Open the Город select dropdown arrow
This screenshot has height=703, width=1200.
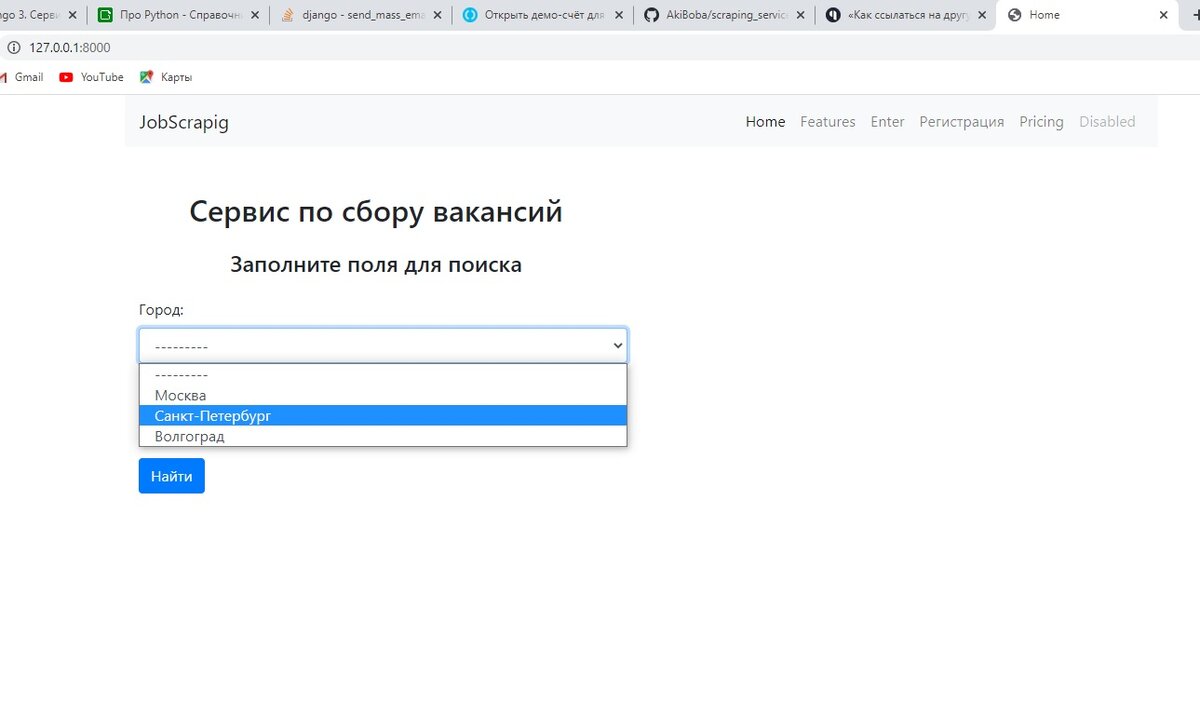pos(617,344)
